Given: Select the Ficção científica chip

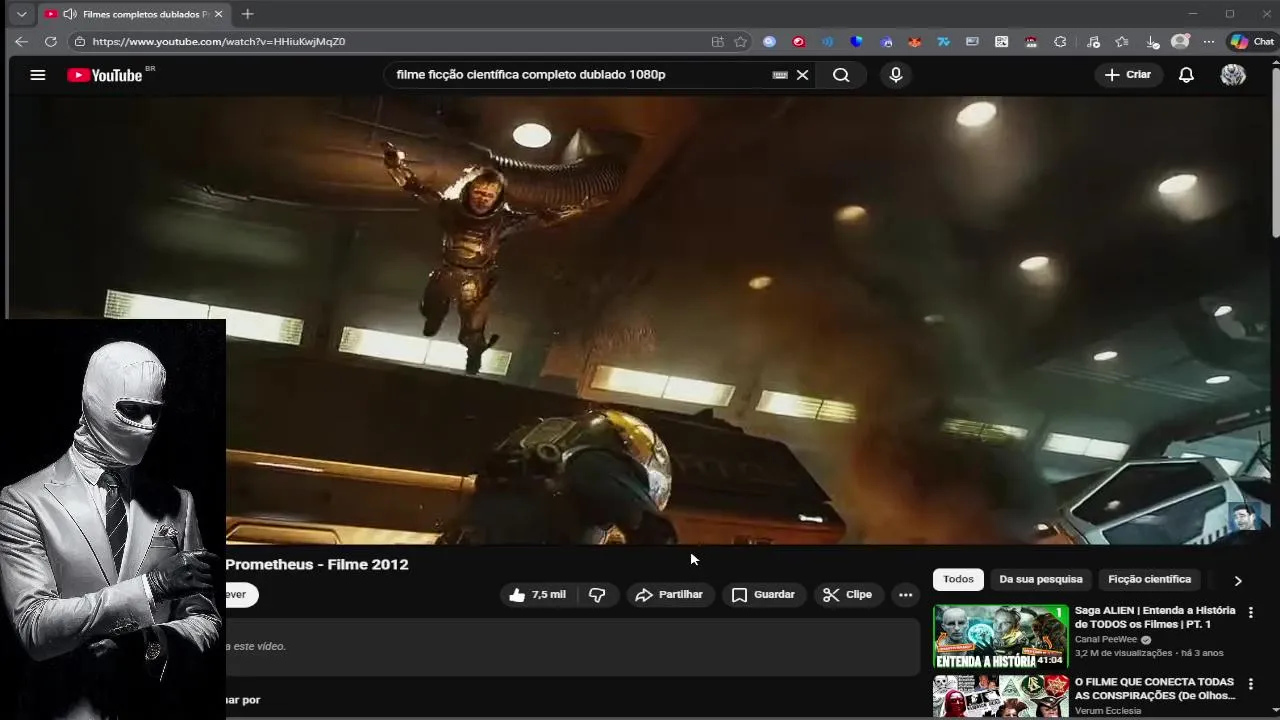Looking at the screenshot, I should (1150, 580).
